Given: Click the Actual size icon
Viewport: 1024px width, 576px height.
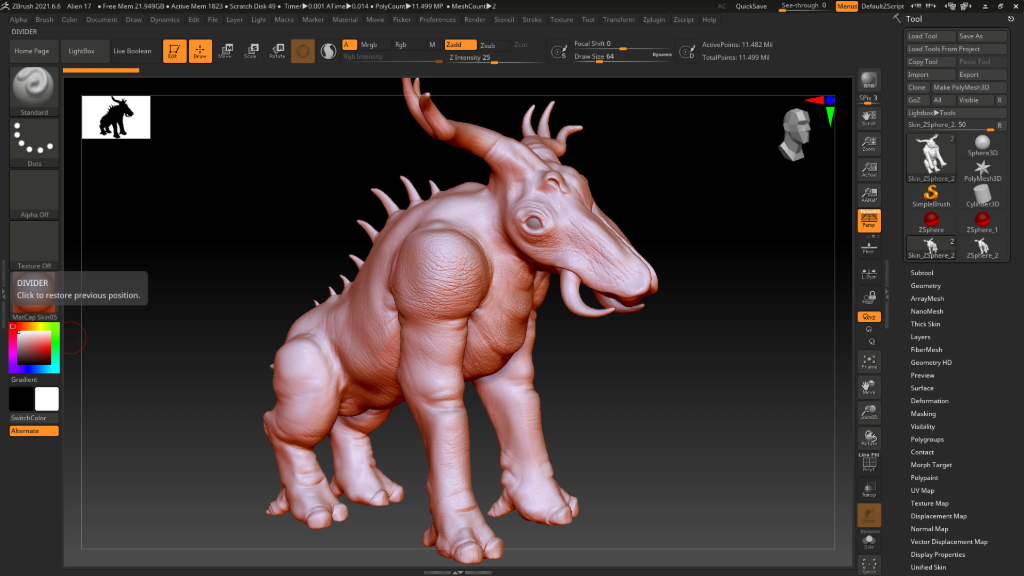Looking at the screenshot, I should (869, 169).
